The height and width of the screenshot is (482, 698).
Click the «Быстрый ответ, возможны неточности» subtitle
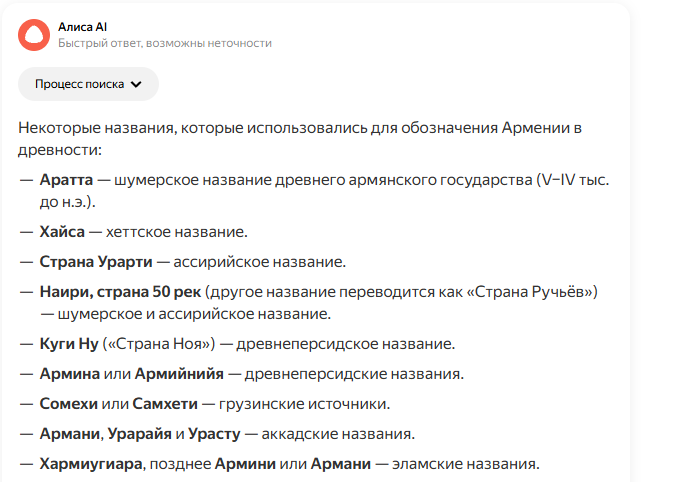(x=164, y=44)
